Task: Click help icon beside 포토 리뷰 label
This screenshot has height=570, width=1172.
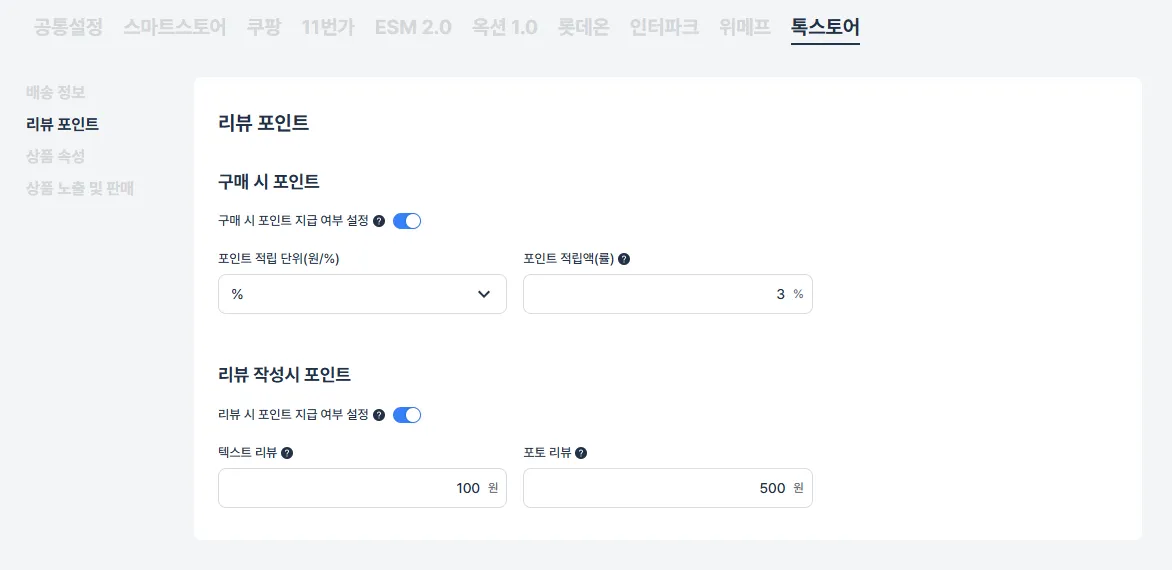Action: pyautogui.click(x=581, y=453)
